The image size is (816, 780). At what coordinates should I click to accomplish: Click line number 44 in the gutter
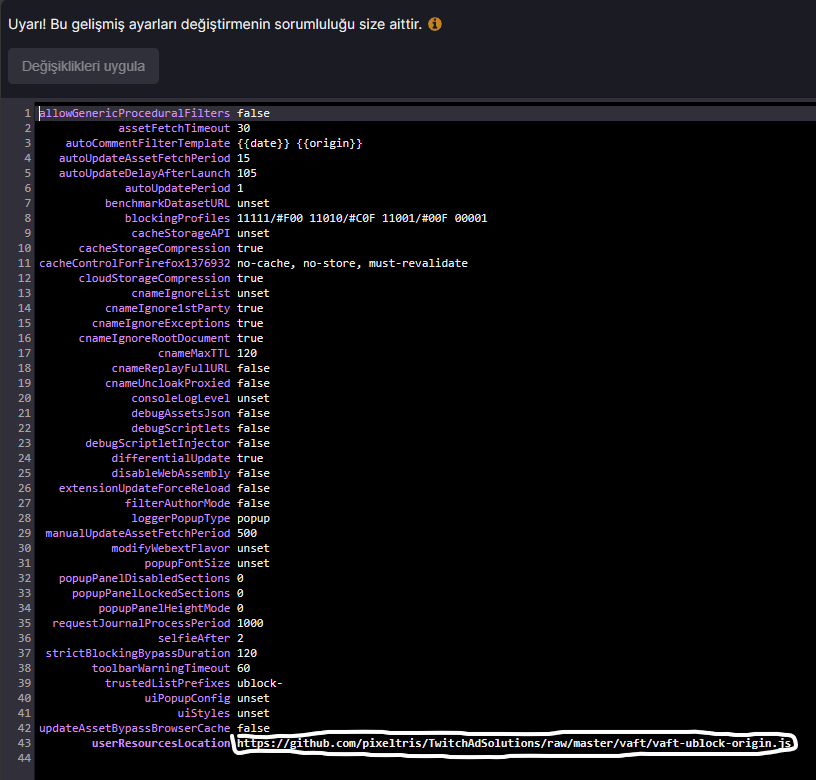24,758
